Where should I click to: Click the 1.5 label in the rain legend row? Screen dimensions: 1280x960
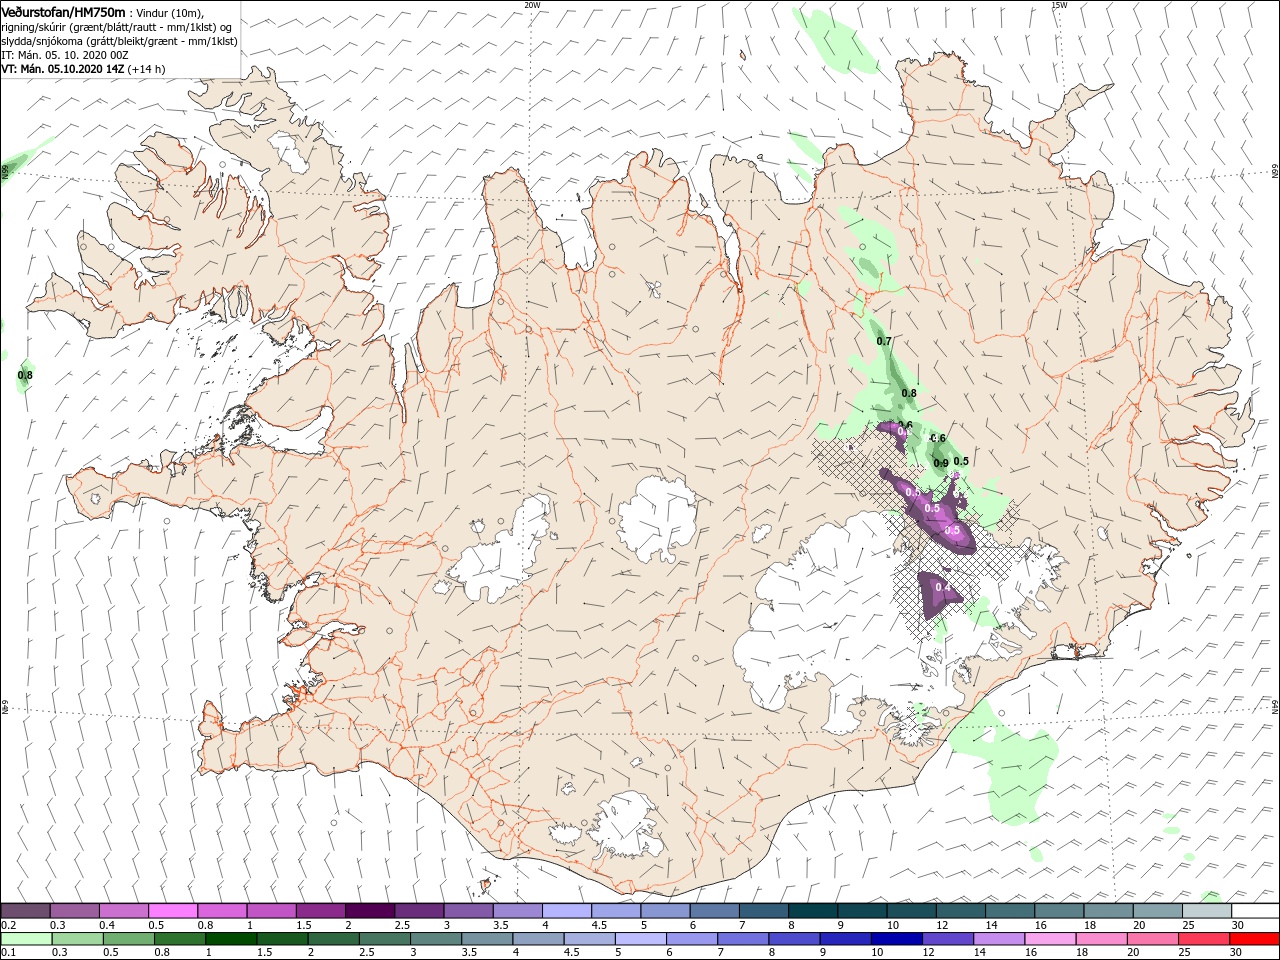coord(264,953)
